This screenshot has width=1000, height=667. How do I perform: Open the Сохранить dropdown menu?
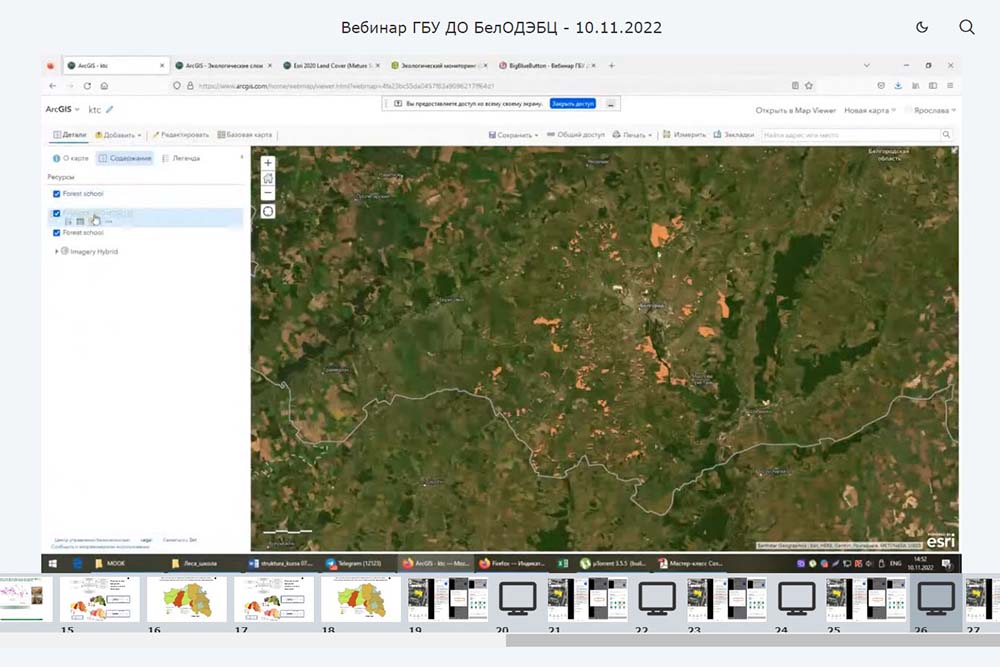coord(514,134)
